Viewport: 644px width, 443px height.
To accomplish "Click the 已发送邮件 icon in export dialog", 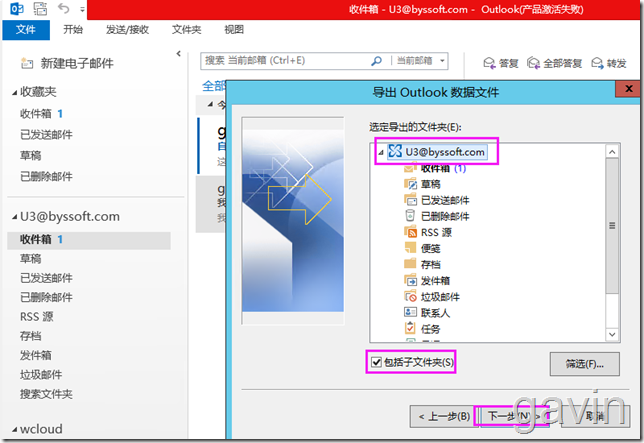I will [410, 200].
